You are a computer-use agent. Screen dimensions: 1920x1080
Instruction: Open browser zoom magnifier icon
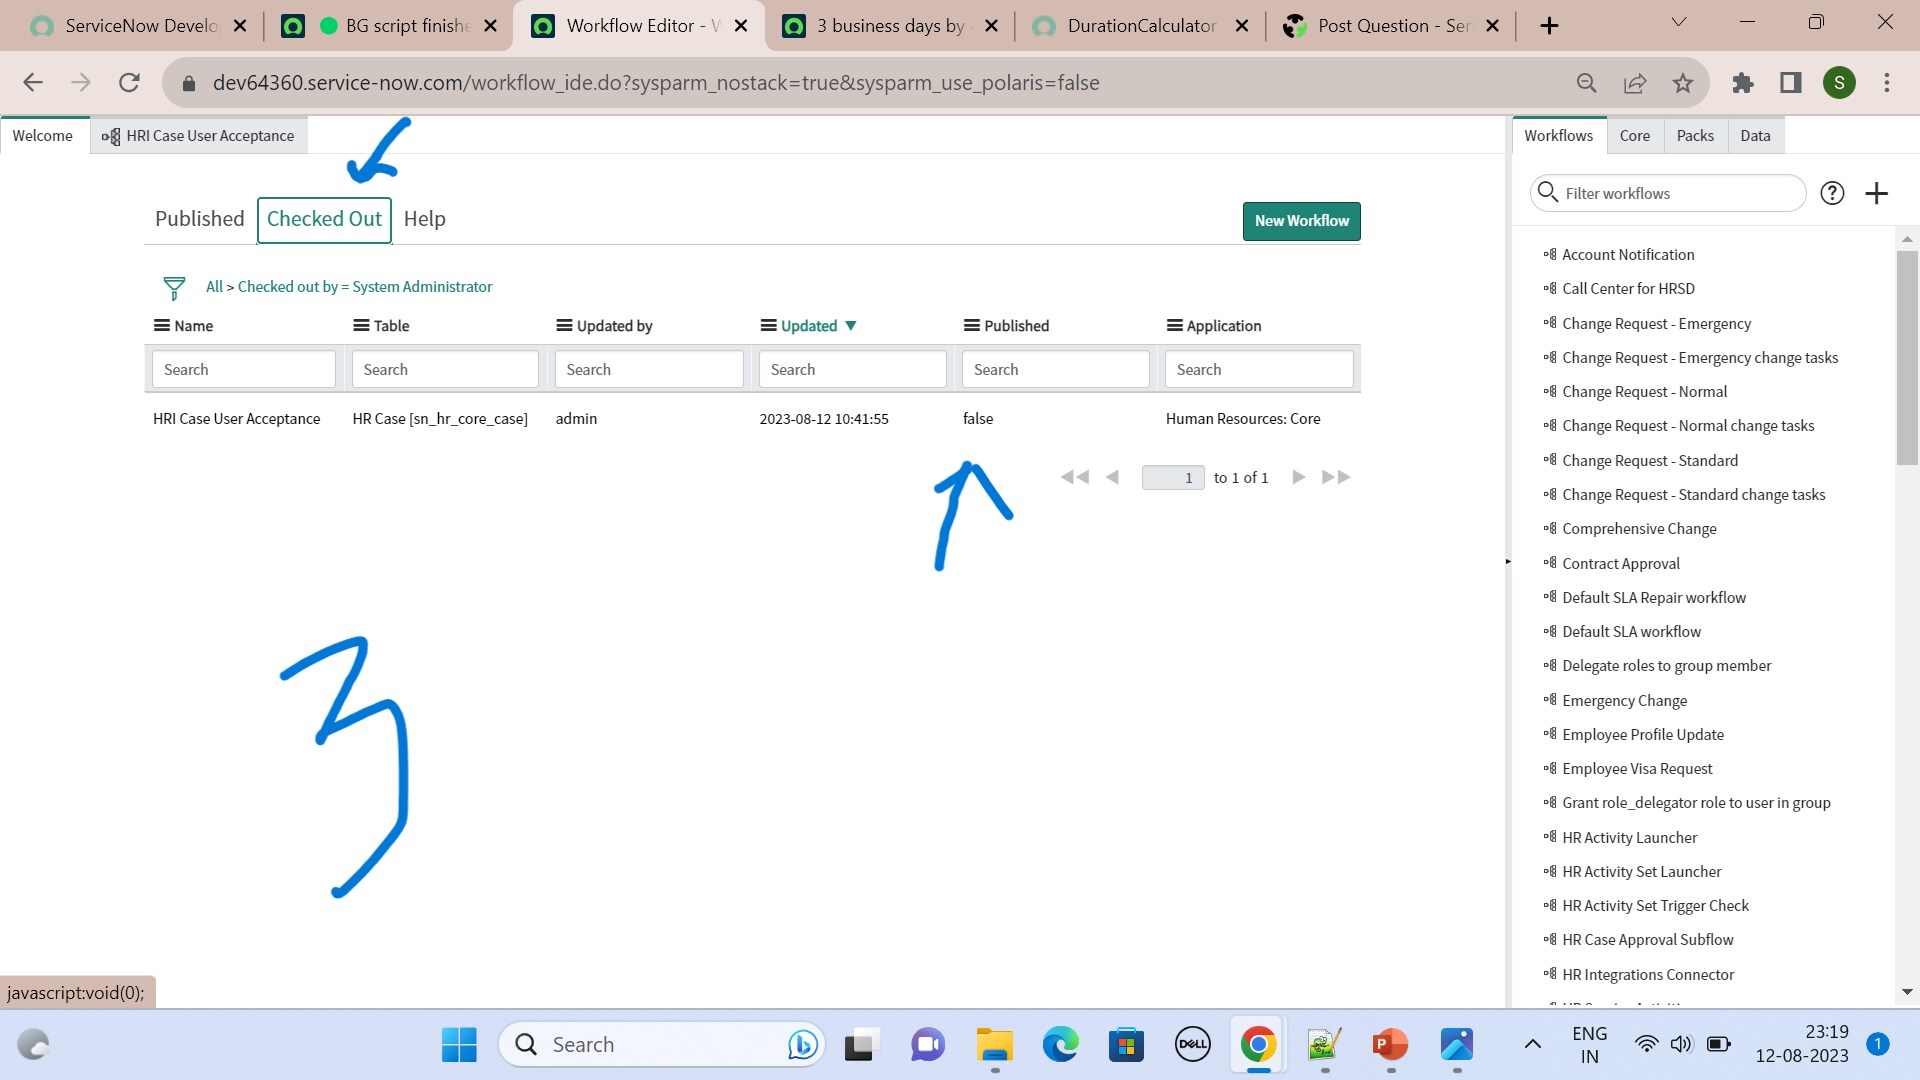1587,83
